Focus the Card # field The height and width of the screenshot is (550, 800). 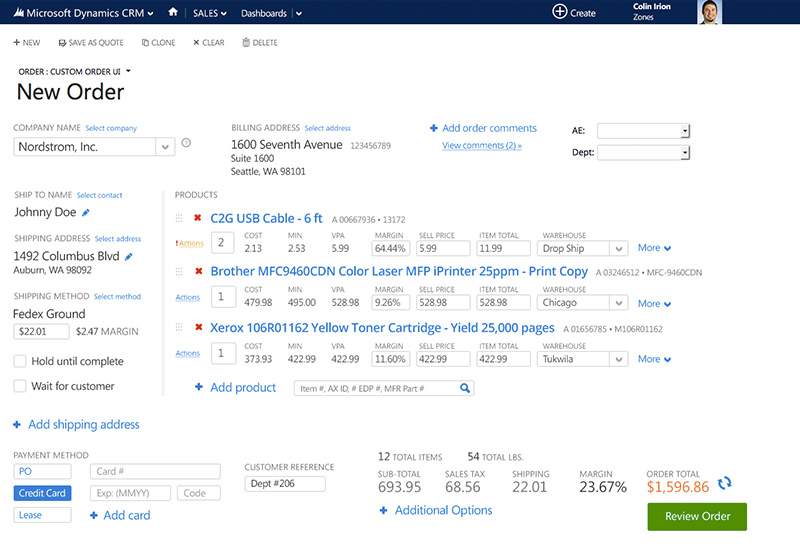coord(155,471)
